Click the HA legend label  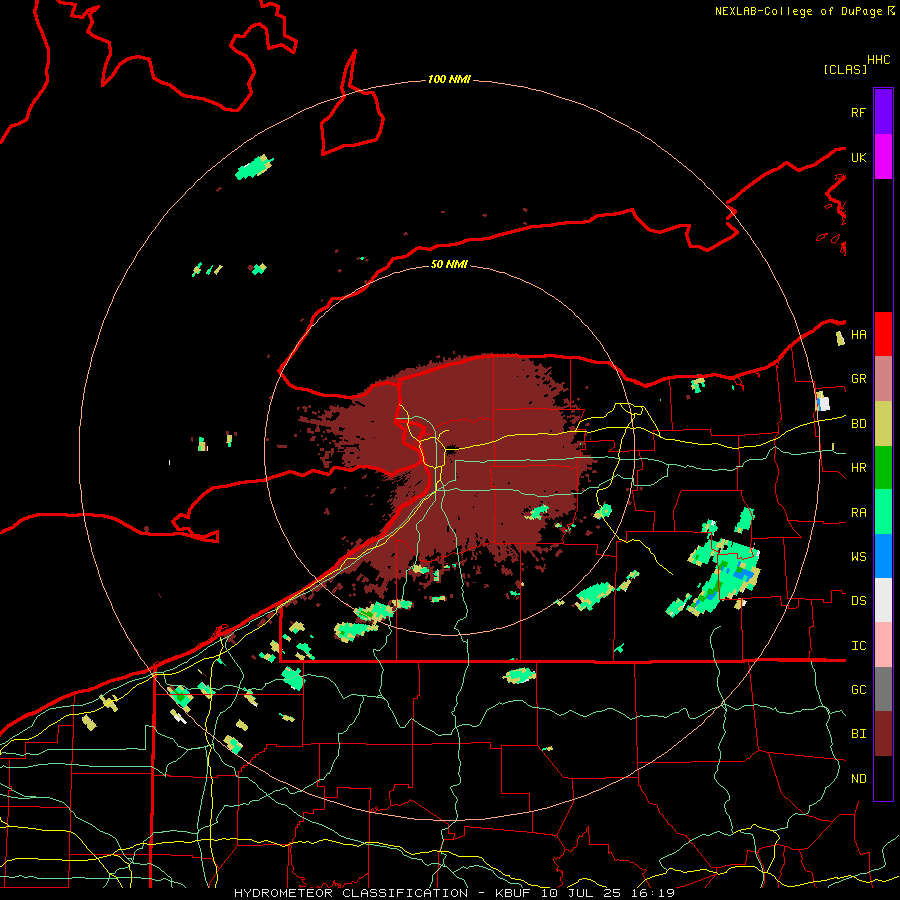(x=858, y=335)
